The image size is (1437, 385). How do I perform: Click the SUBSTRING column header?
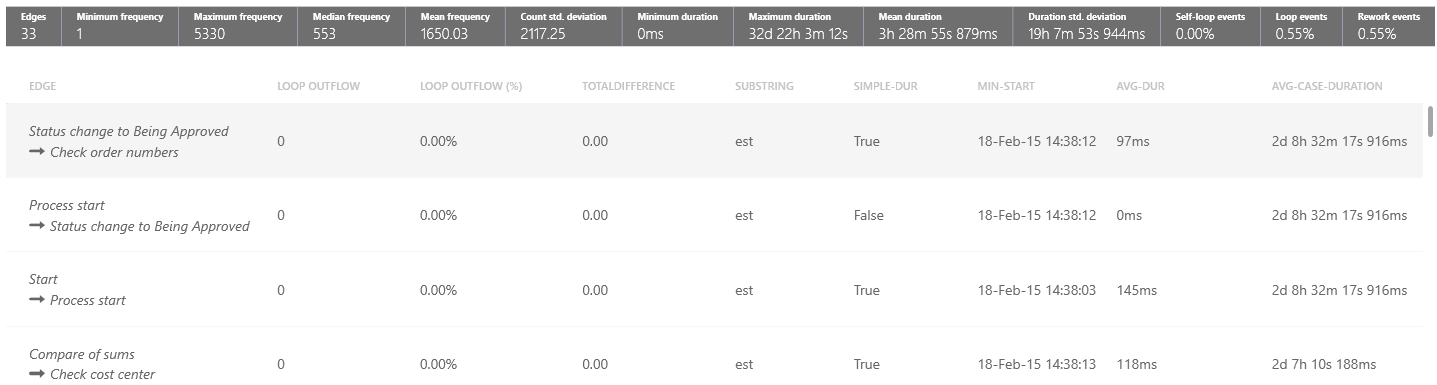764,86
